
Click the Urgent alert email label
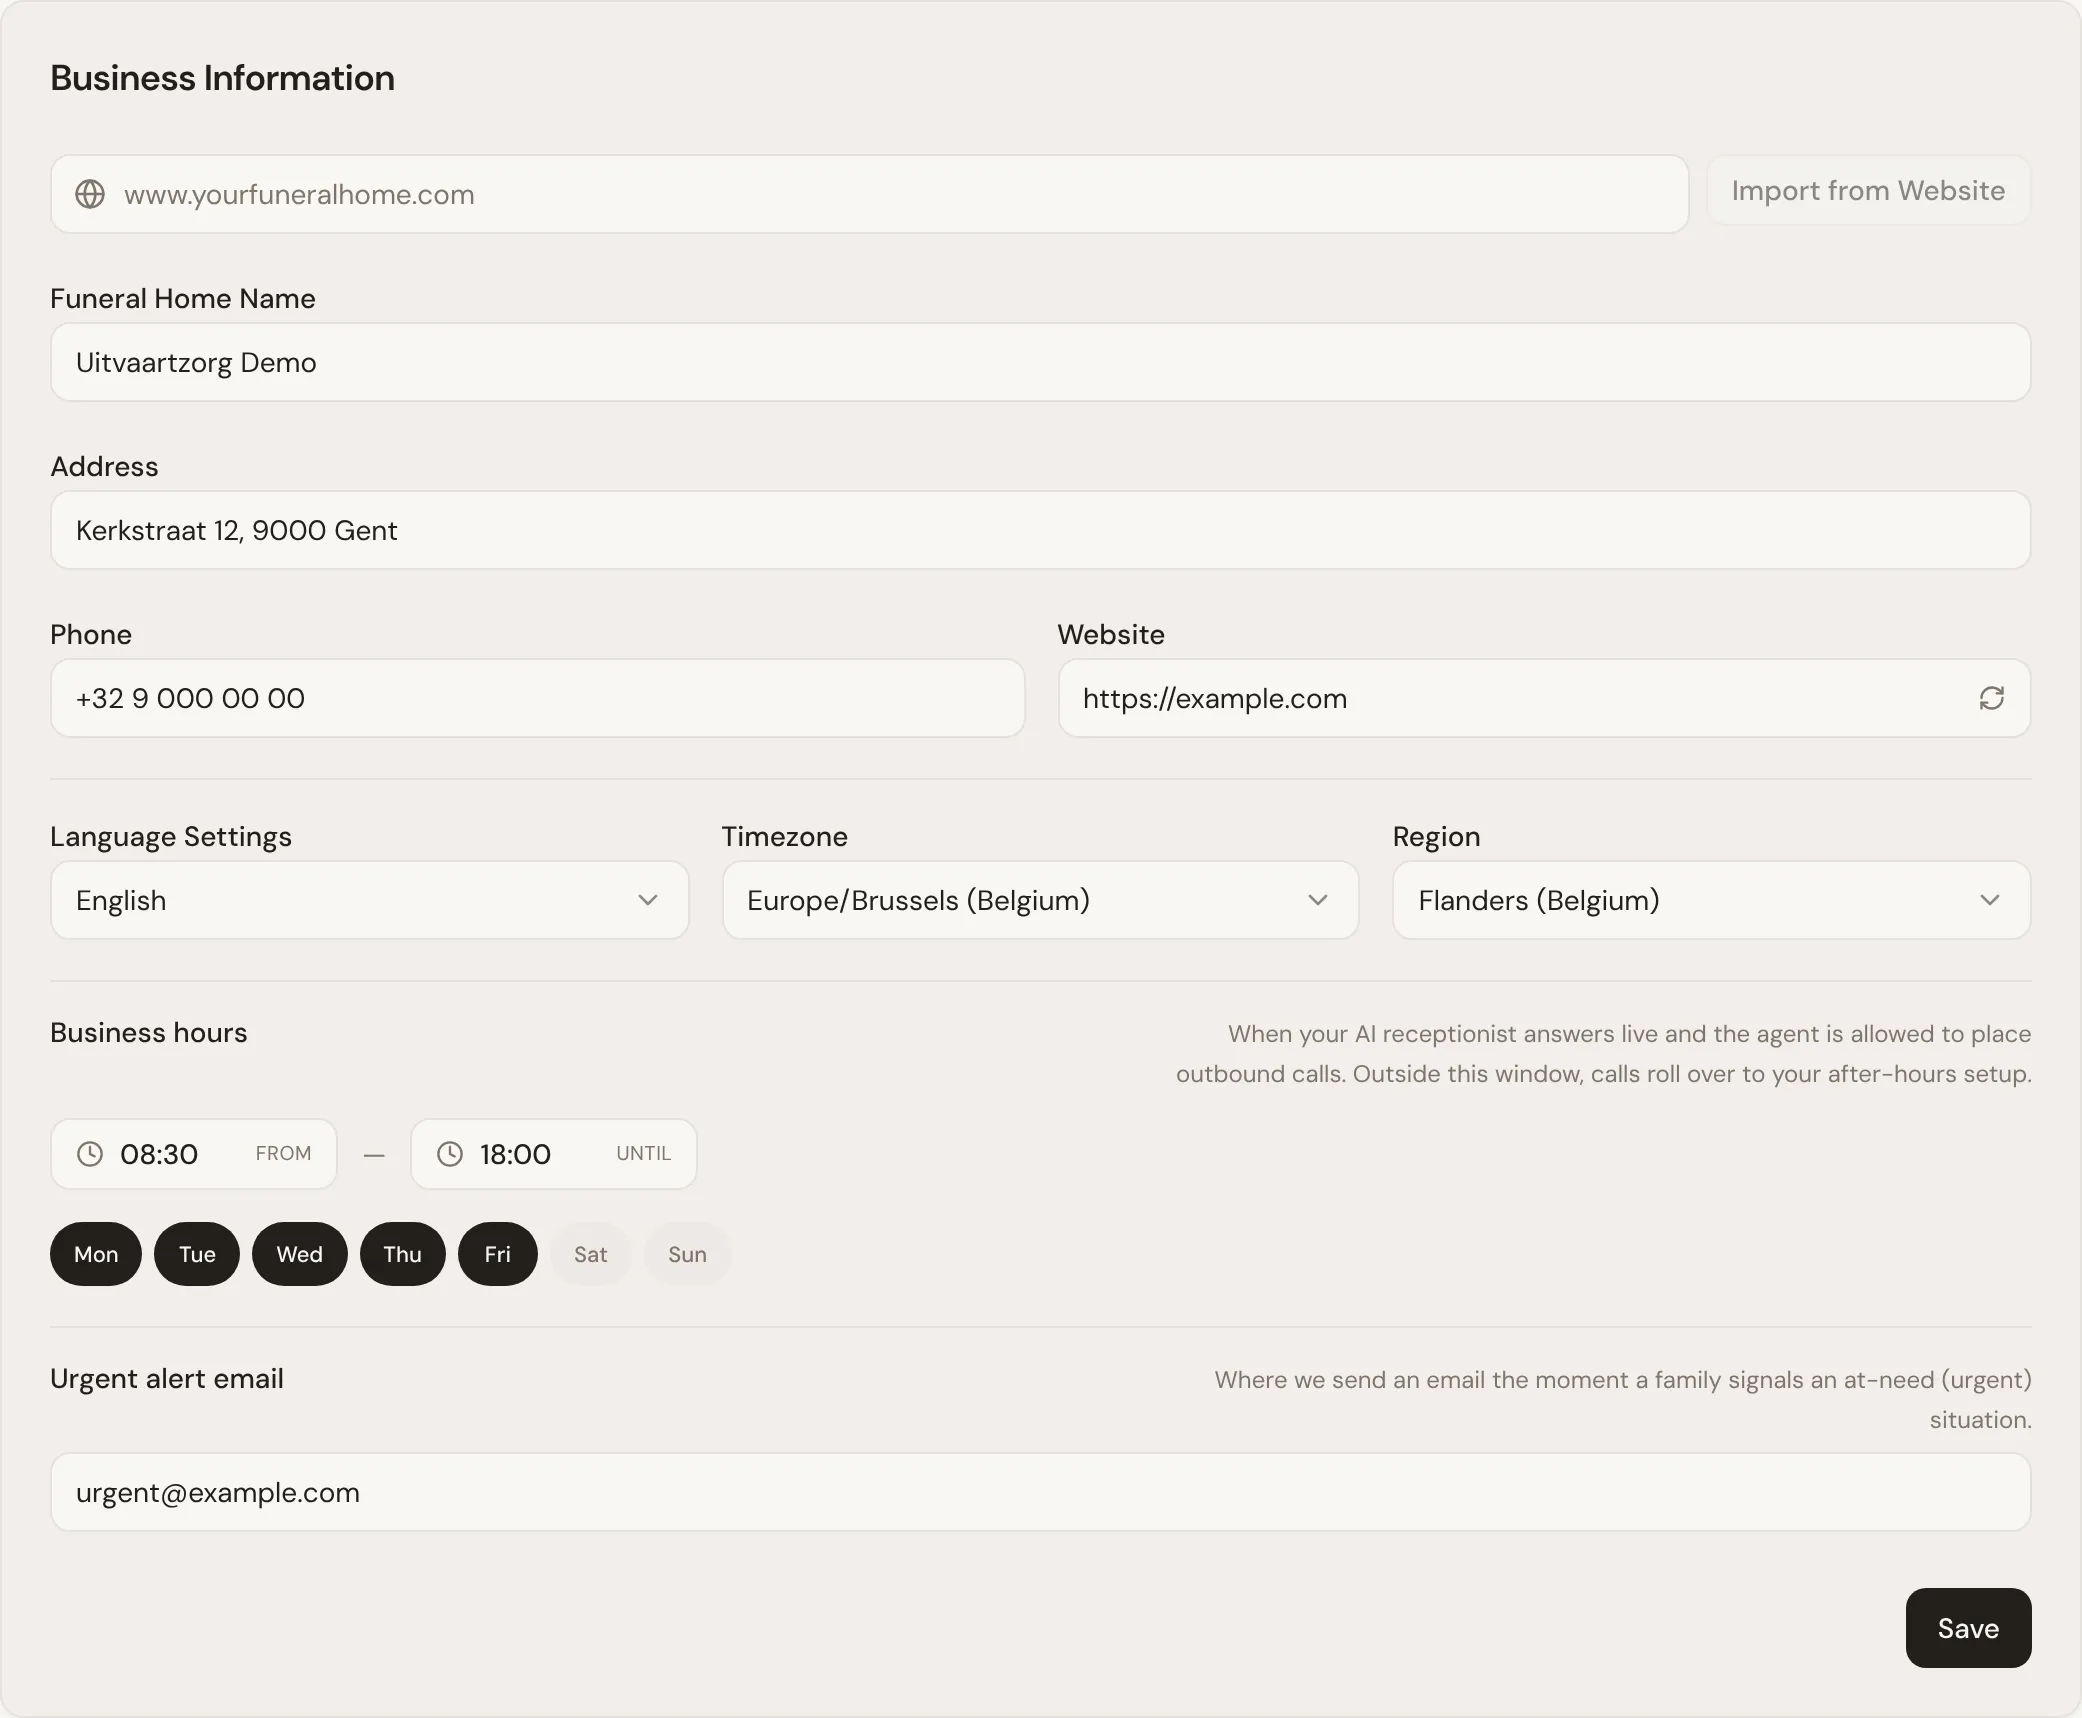pyautogui.click(x=167, y=1379)
